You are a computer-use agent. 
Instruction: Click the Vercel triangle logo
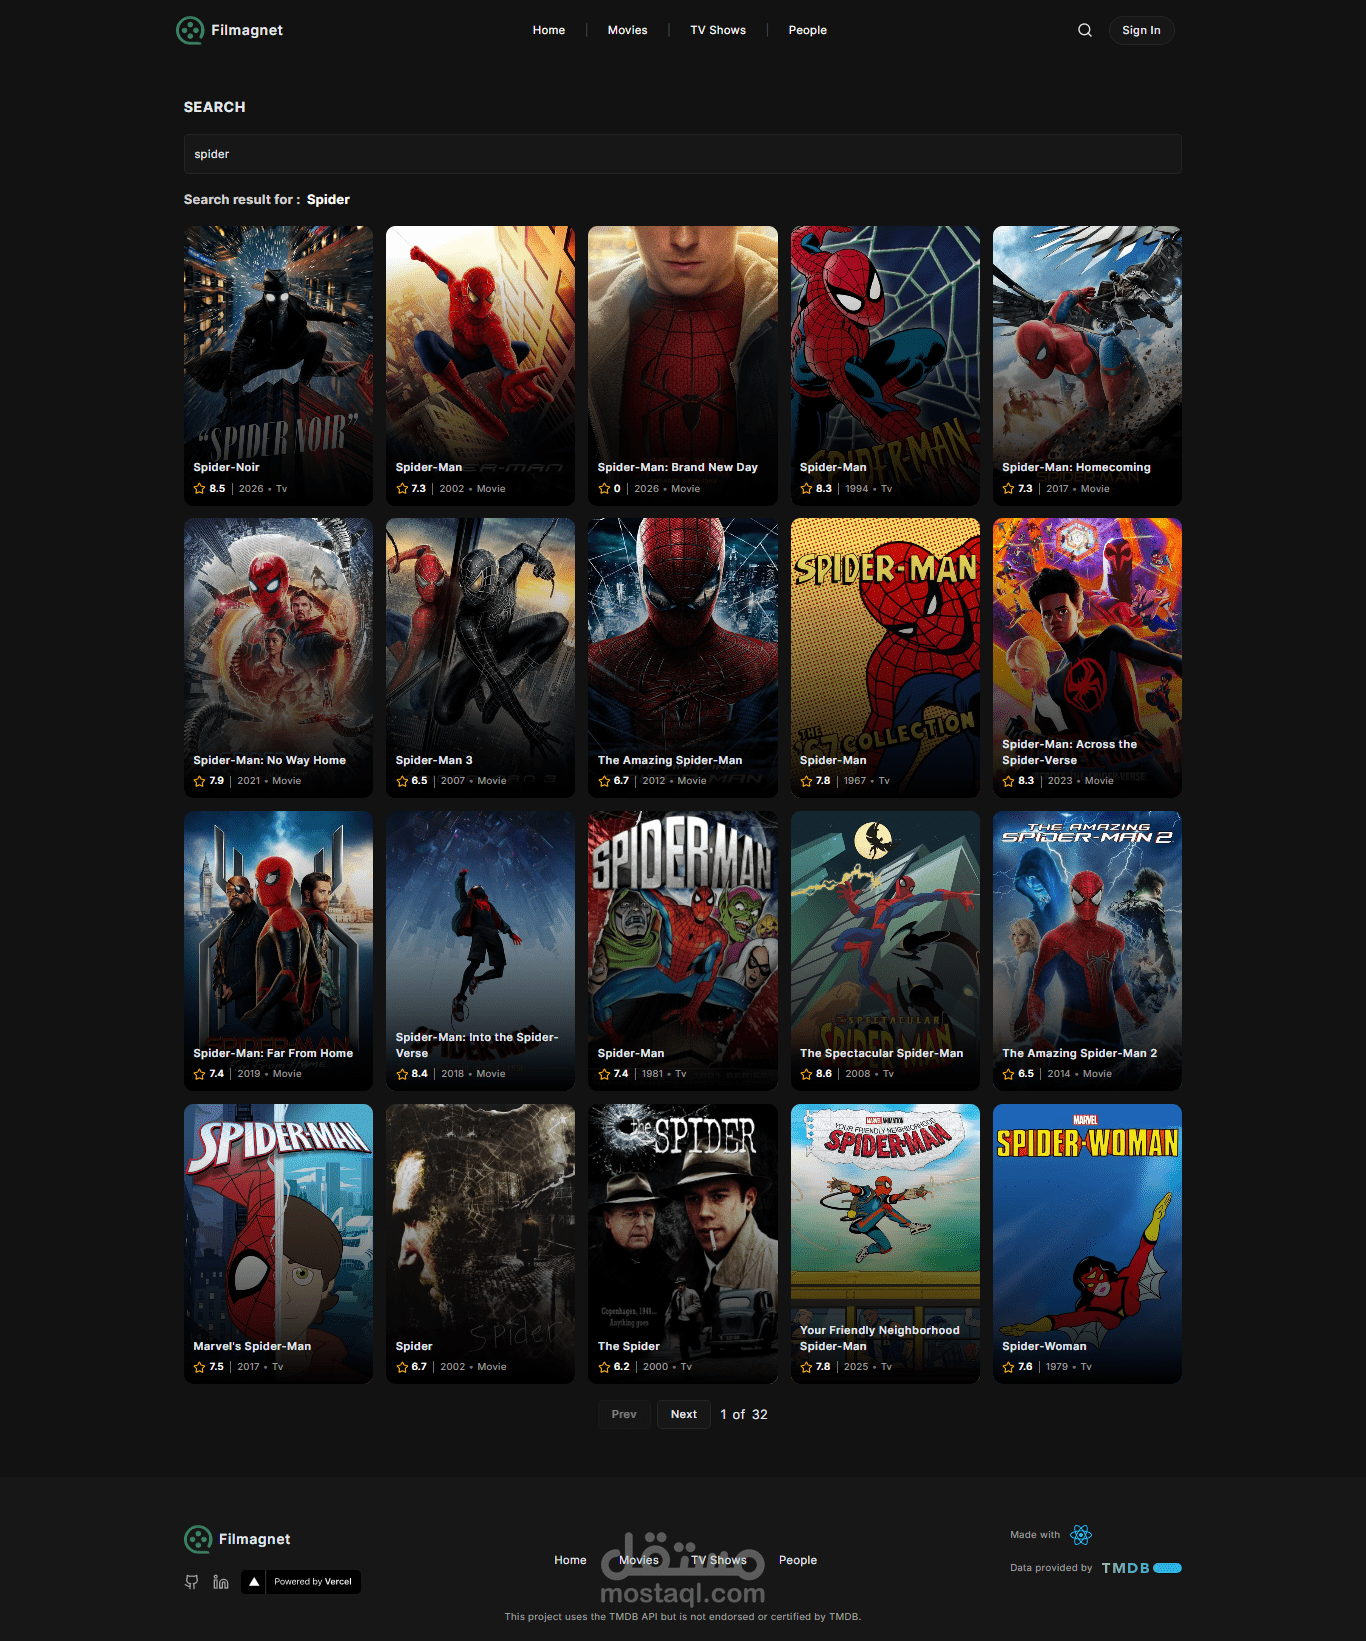tap(254, 1582)
